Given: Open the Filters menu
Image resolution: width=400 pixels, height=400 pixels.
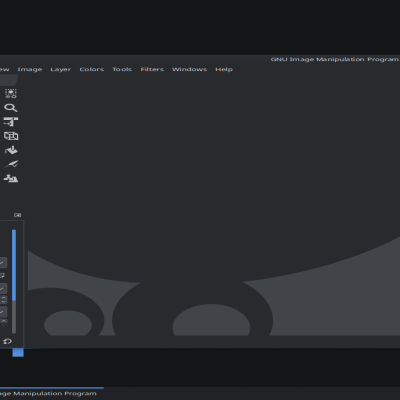Looking at the screenshot, I should coord(152,69).
